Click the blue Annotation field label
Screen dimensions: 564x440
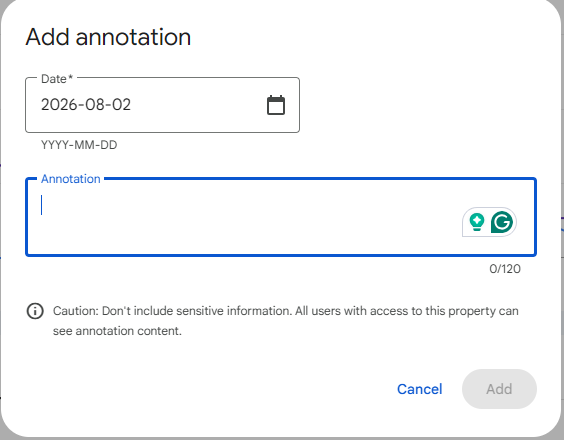(70, 179)
